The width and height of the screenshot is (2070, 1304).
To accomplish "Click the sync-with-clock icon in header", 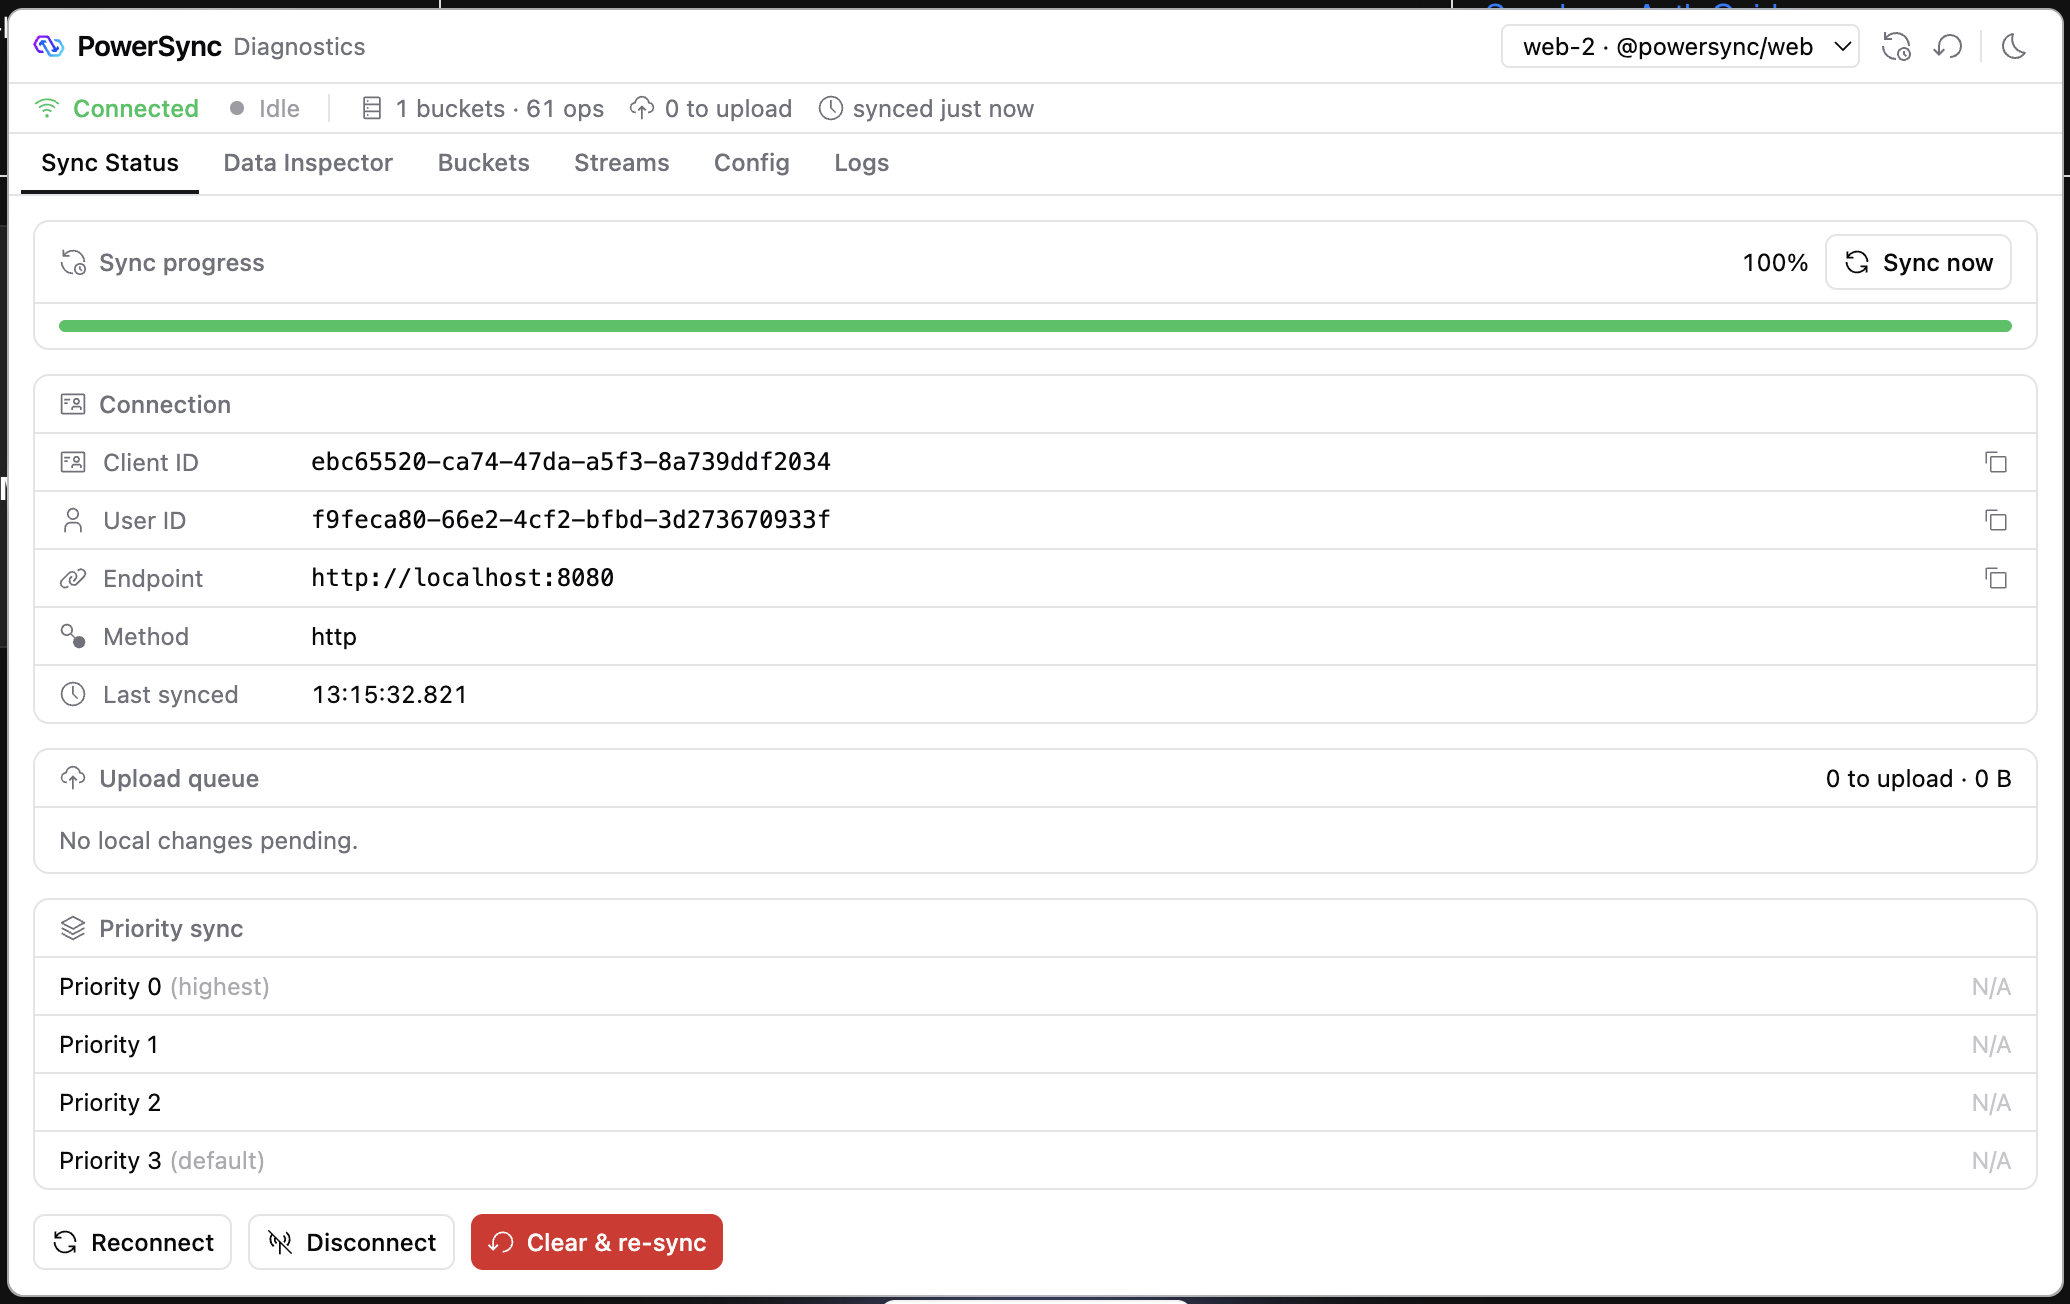I will point(1896,47).
